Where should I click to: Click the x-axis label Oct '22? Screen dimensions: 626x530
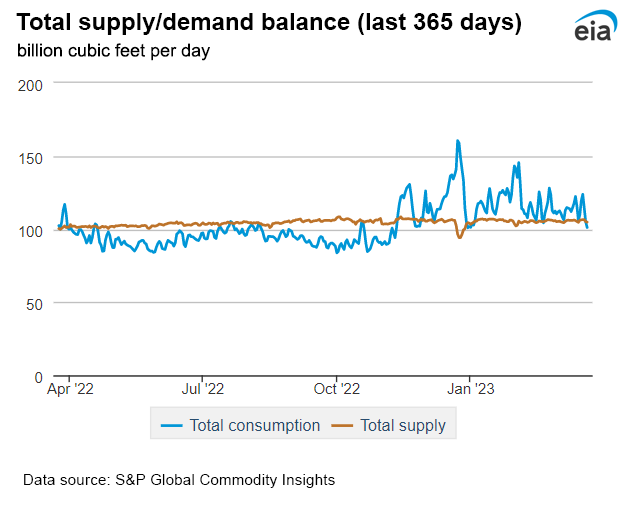(337, 389)
